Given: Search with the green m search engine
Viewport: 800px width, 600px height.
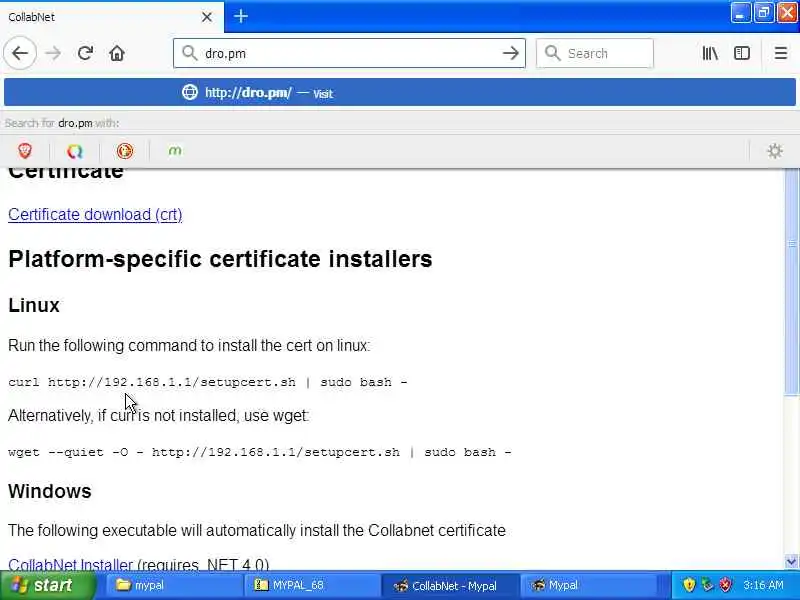Looking at the screenshot, I should (175, 151).
